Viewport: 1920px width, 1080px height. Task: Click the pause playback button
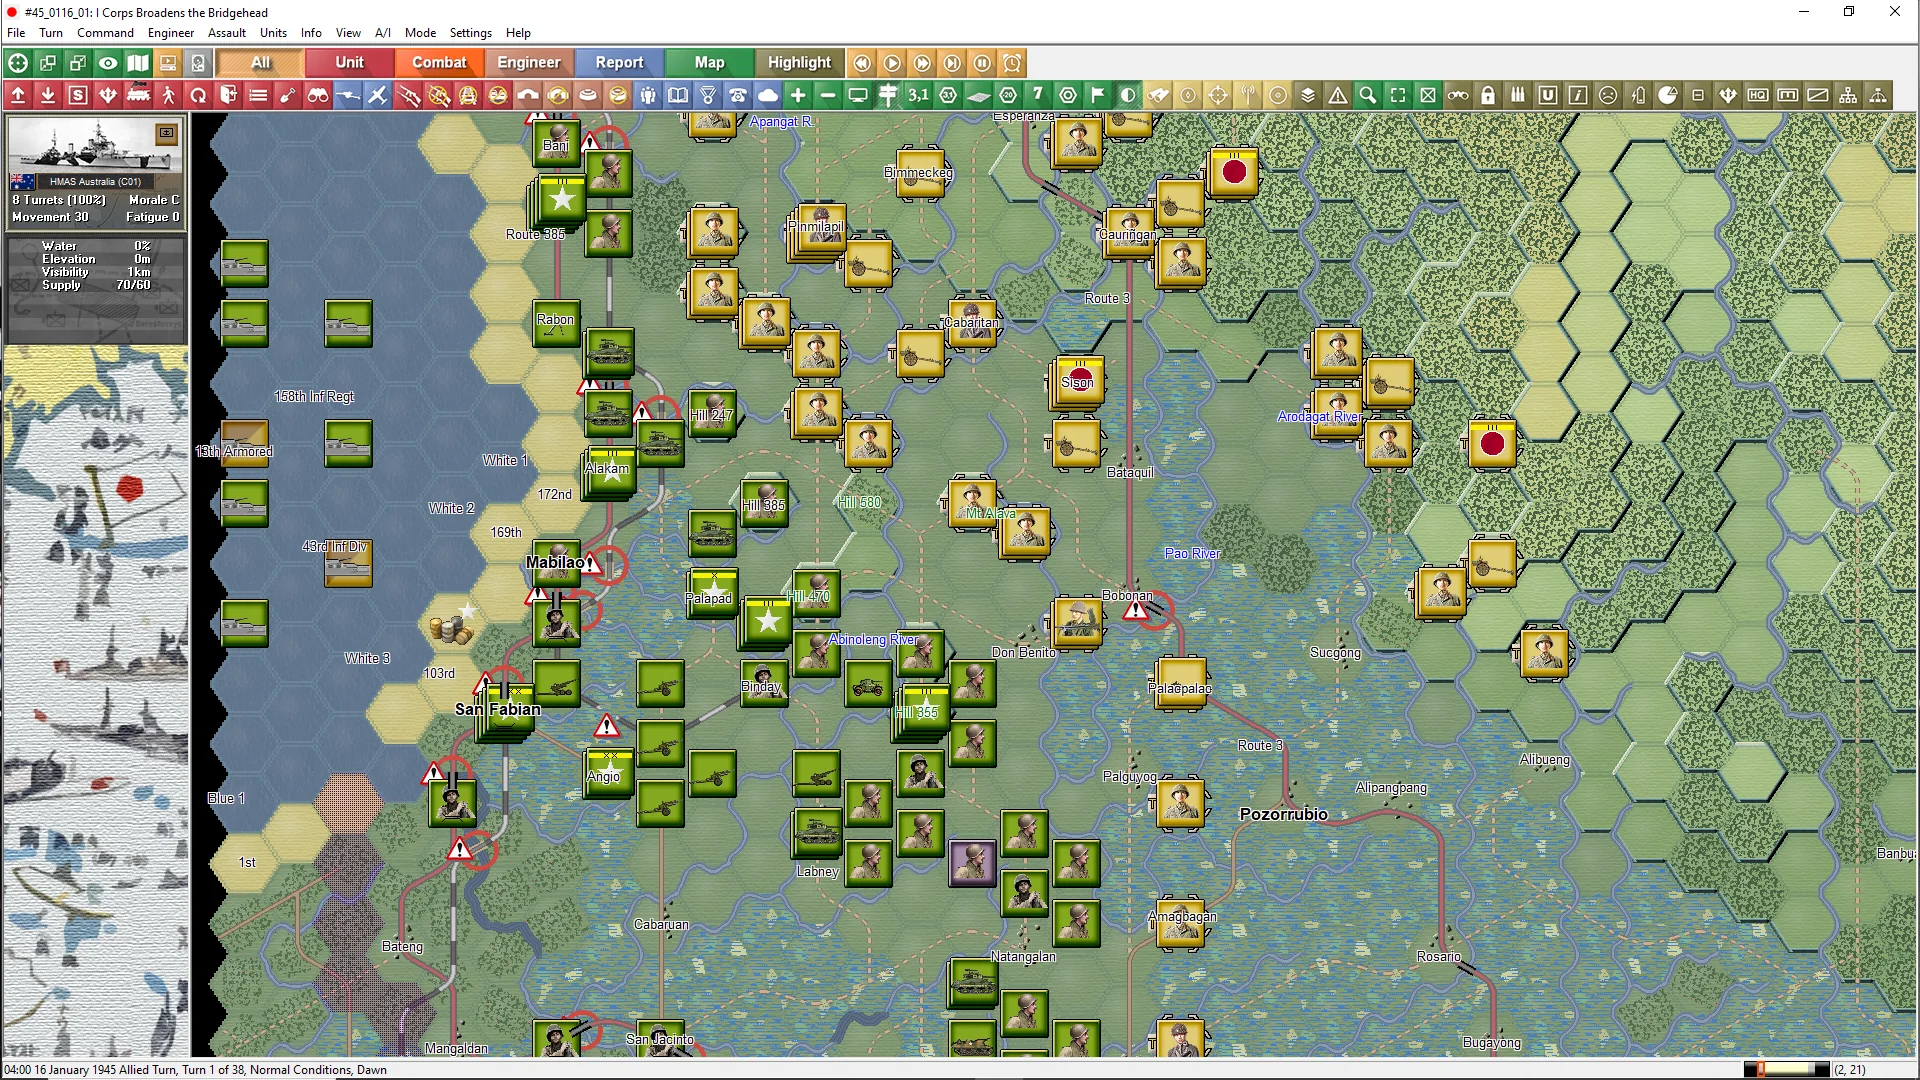tap(982, 63)
